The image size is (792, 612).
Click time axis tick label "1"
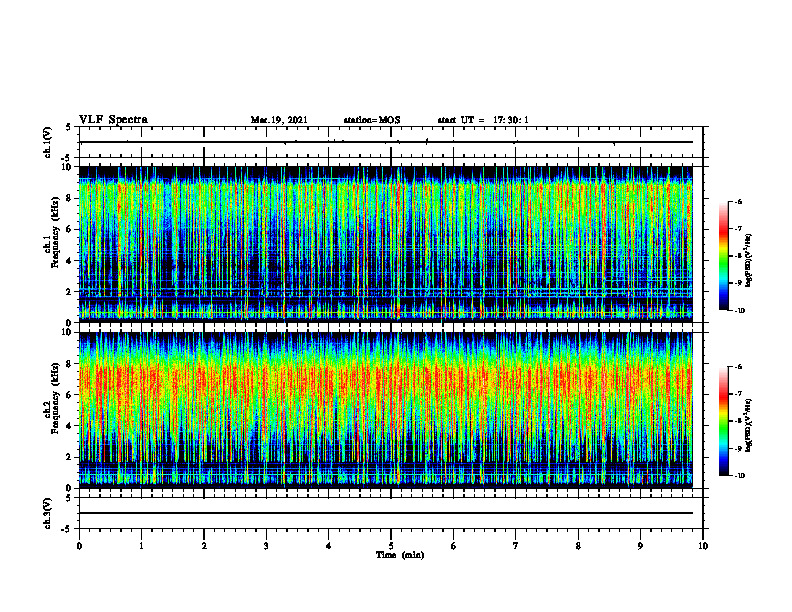(x=141, y=546)
